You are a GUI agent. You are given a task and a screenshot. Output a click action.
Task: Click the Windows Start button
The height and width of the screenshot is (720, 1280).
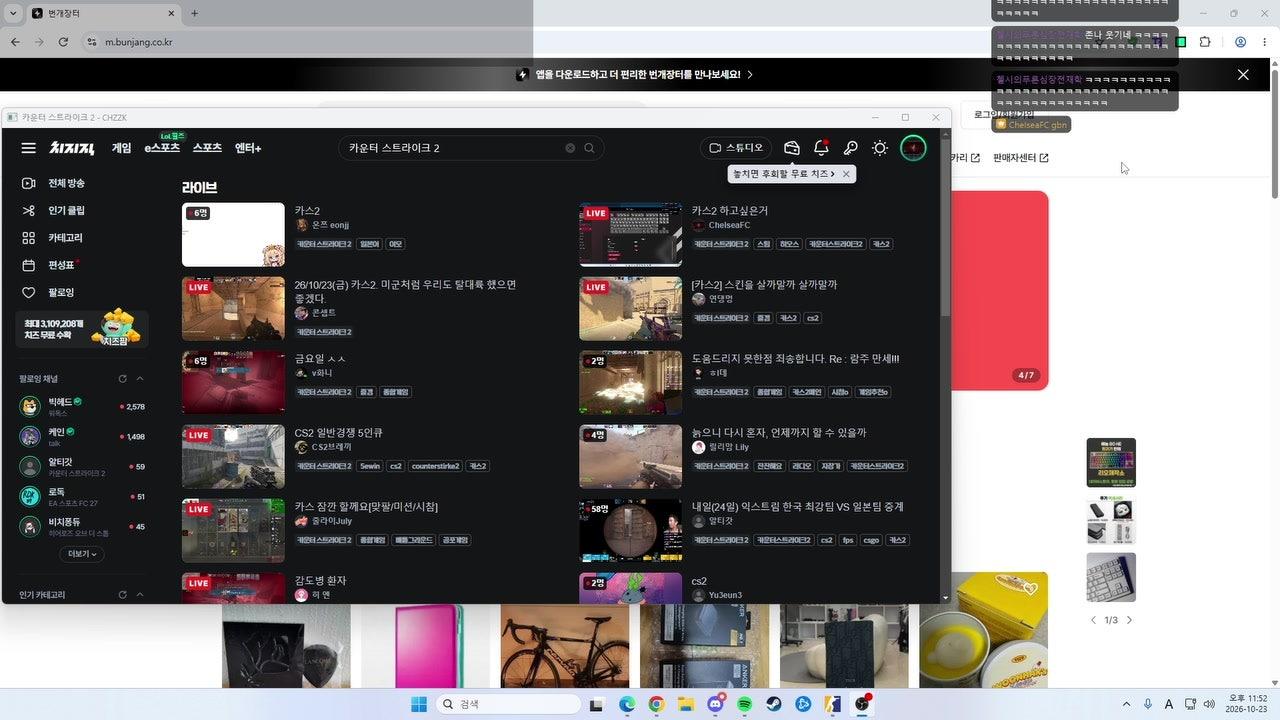(419, 704)
